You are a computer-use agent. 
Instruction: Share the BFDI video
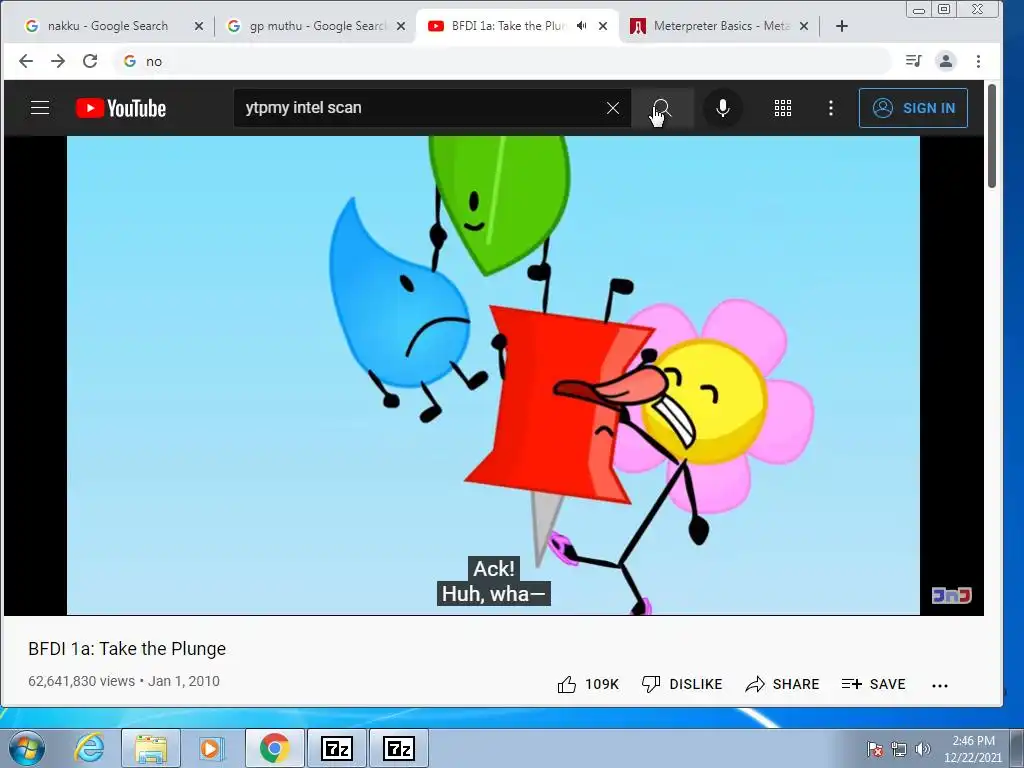(x=782, y=684)
